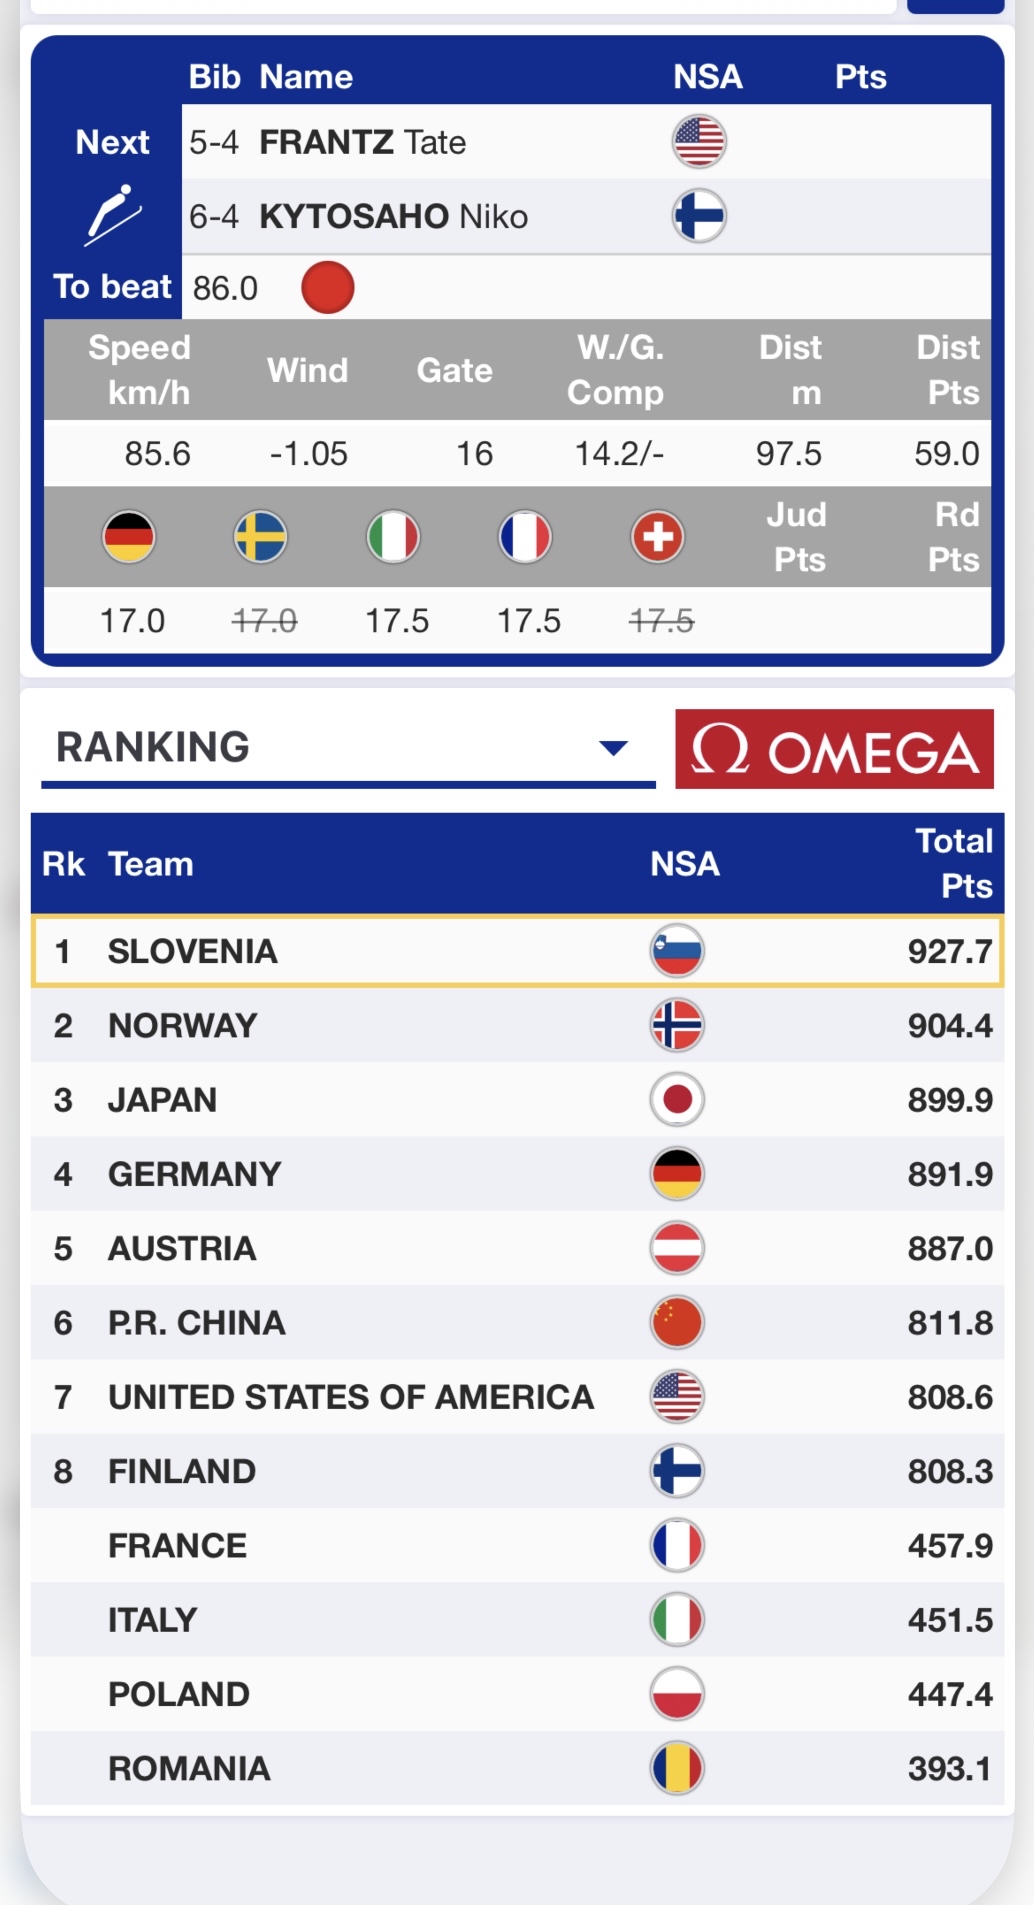Click the OMEGA sponsor logo
This screenshot has height=1905, width=1034.
click(834, 749)
